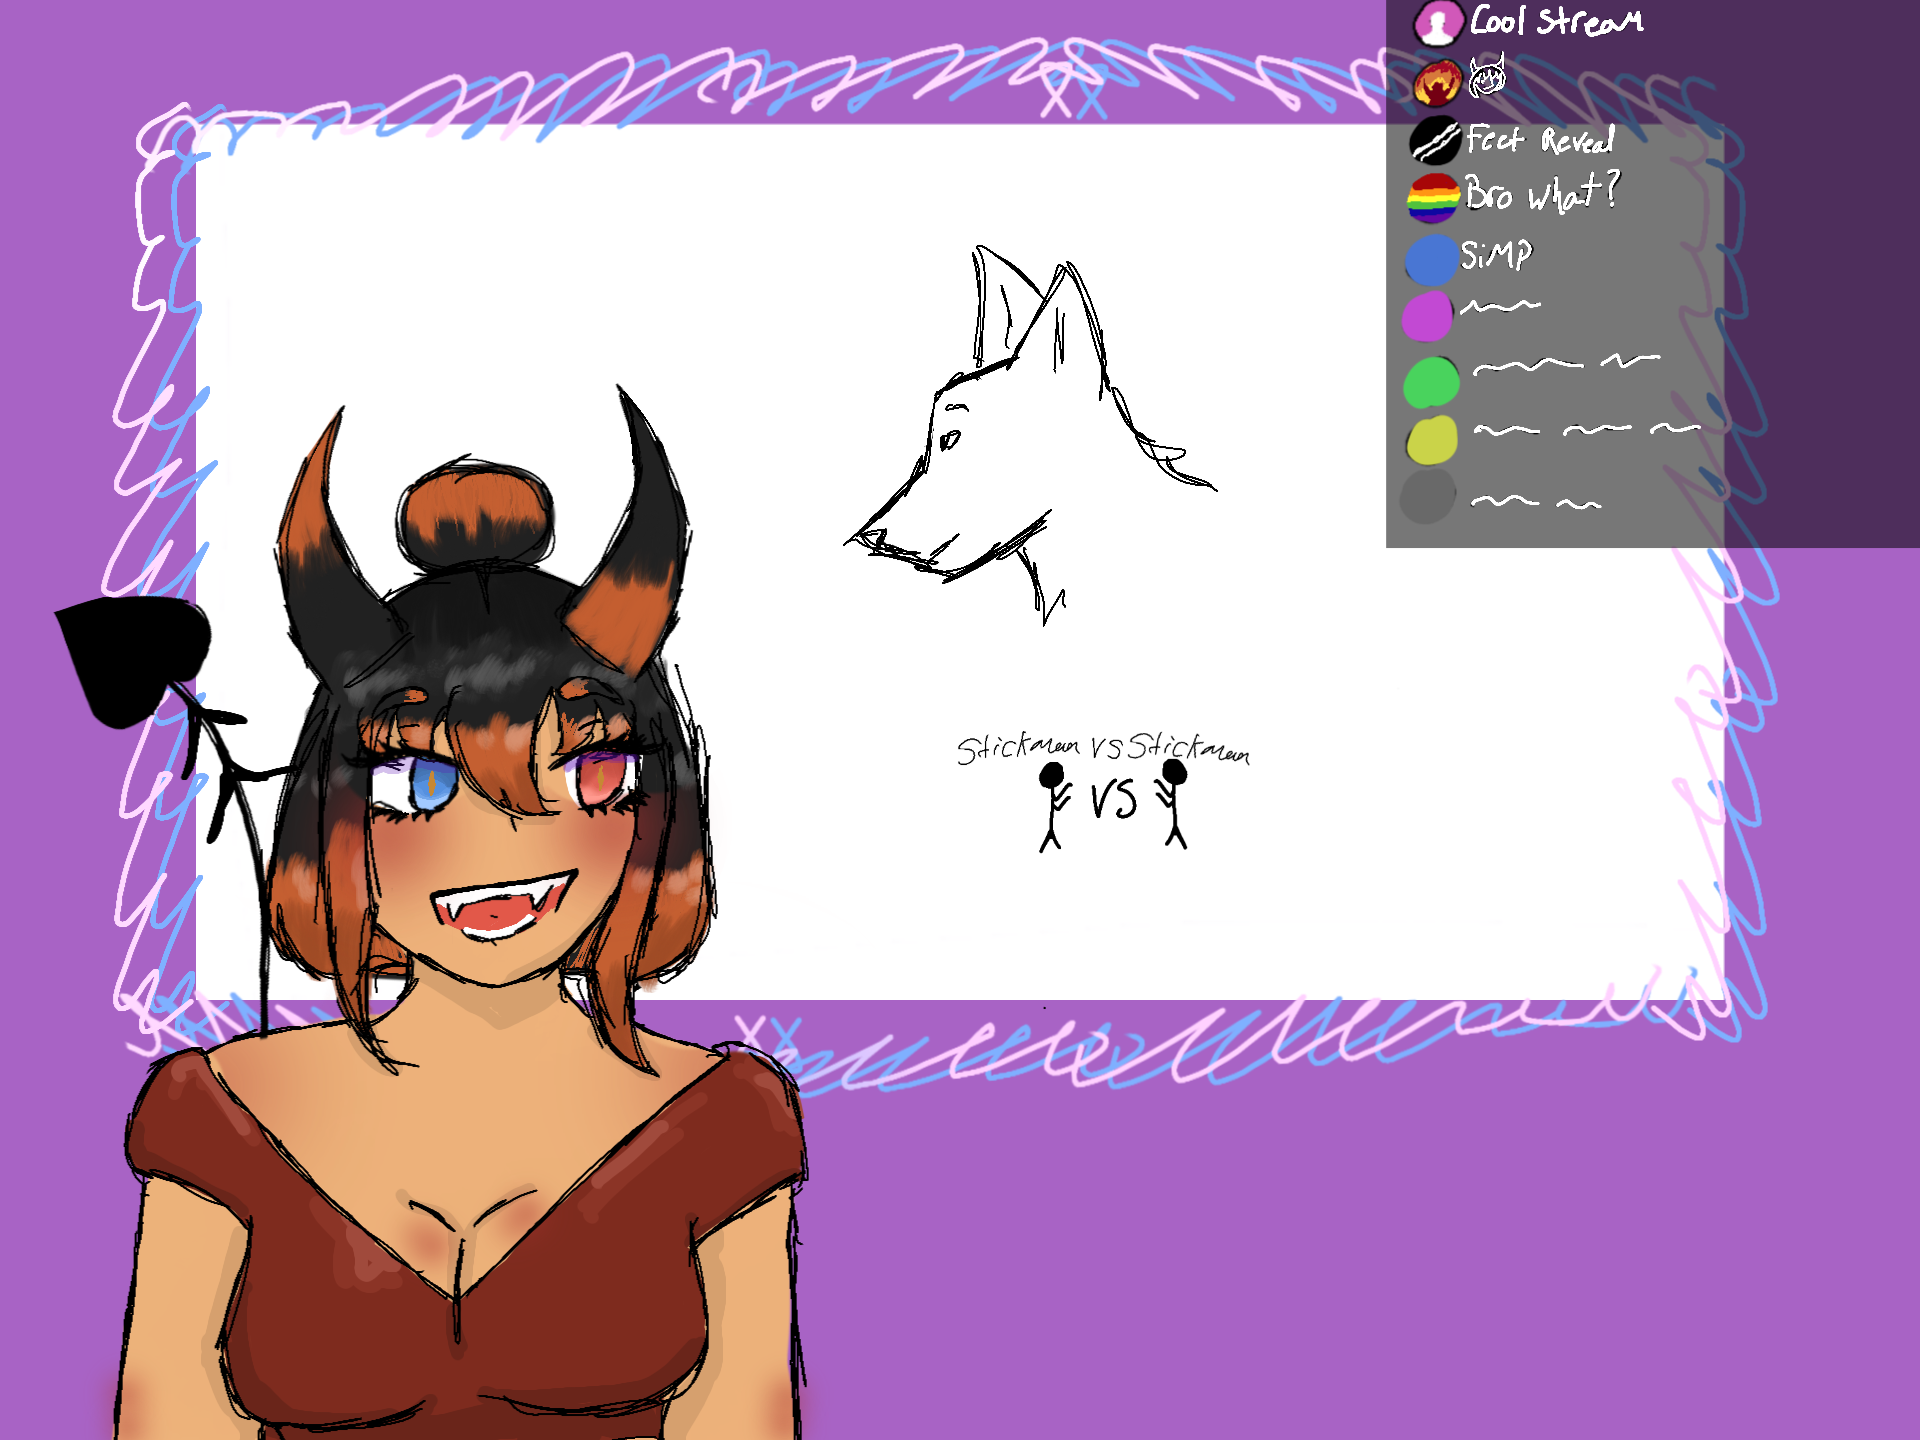
Task: Click the blue circle avatar beside SIMP
Action: click(x=1431, y=260)
